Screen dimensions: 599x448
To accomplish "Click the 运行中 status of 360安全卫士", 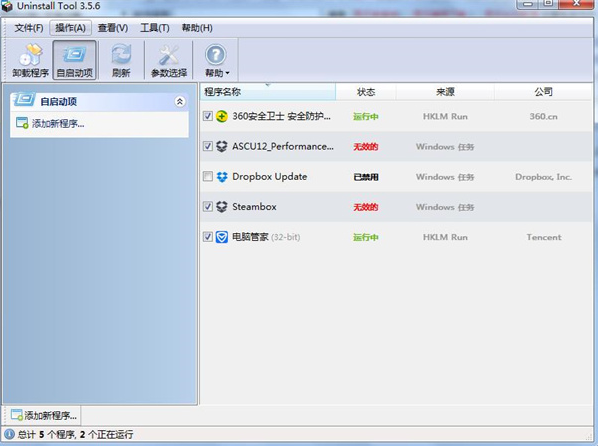I will (366, 116).
